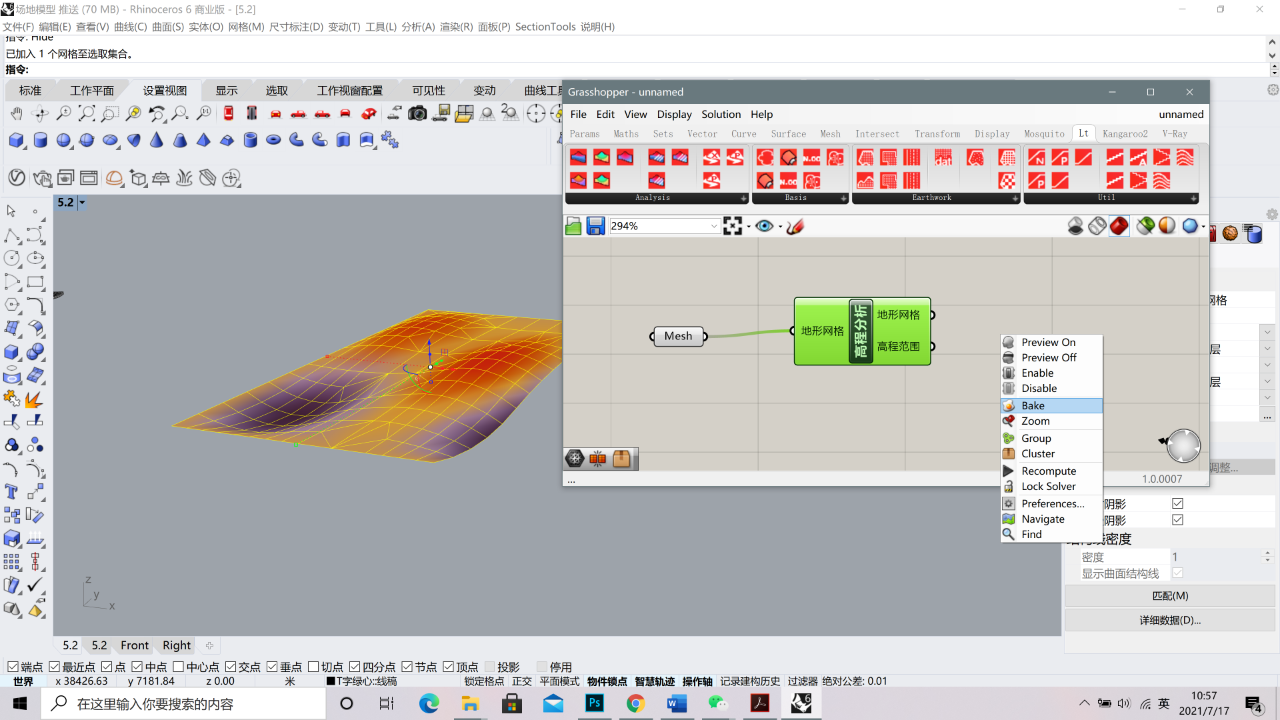Viewport: 1280px width, 720px height.
Task: Expand the Earthwork panel in Grasshopper ribbon
Action: point(1015,198)
